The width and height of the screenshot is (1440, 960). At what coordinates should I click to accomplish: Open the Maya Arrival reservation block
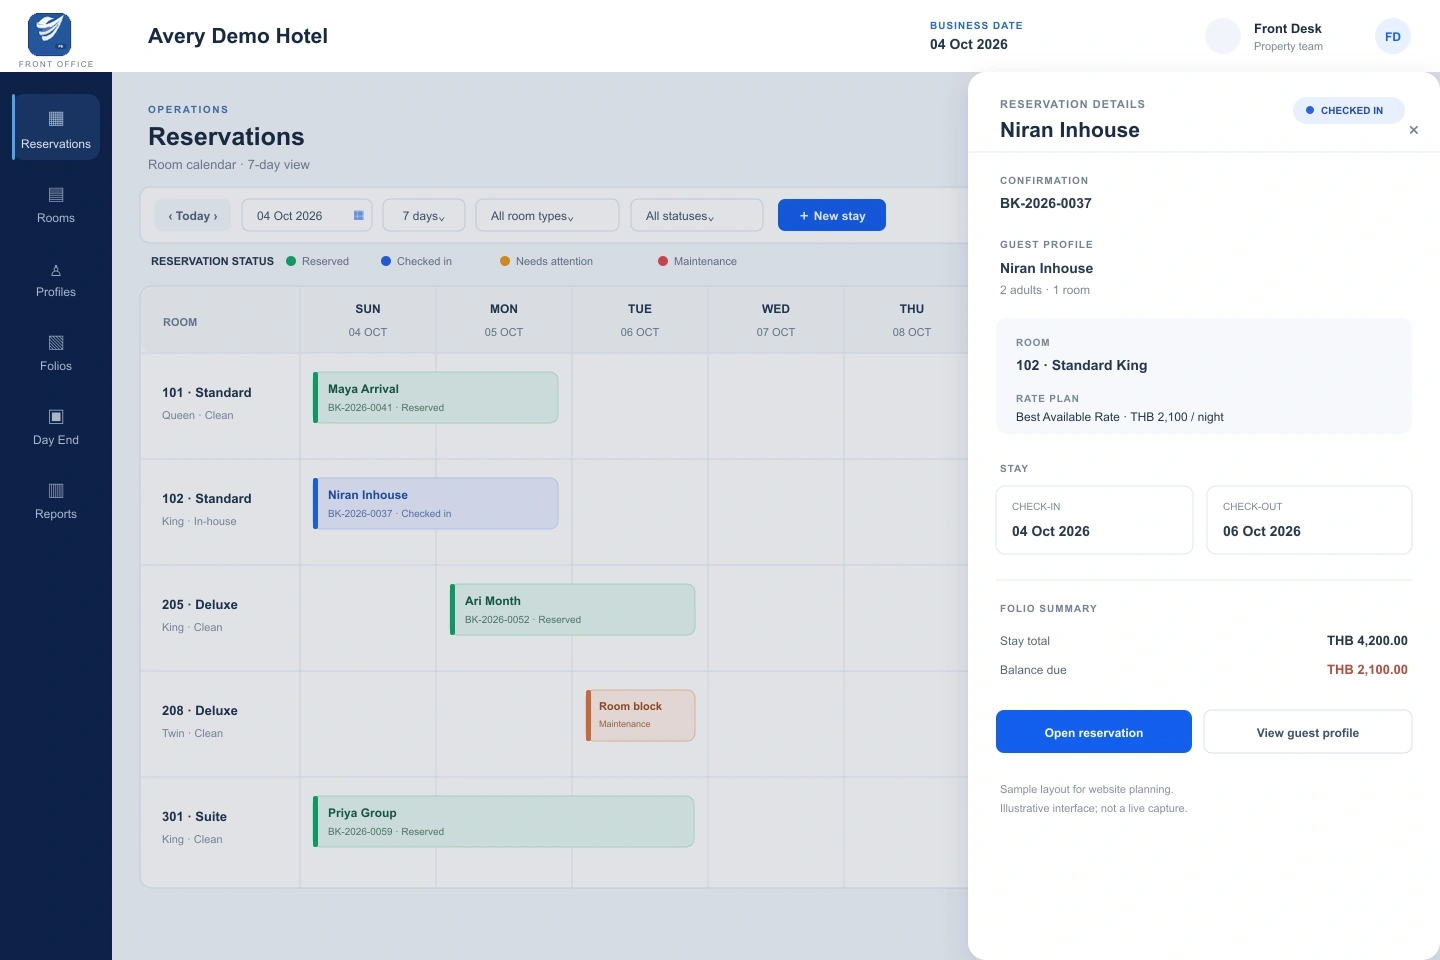pos(436,398)
